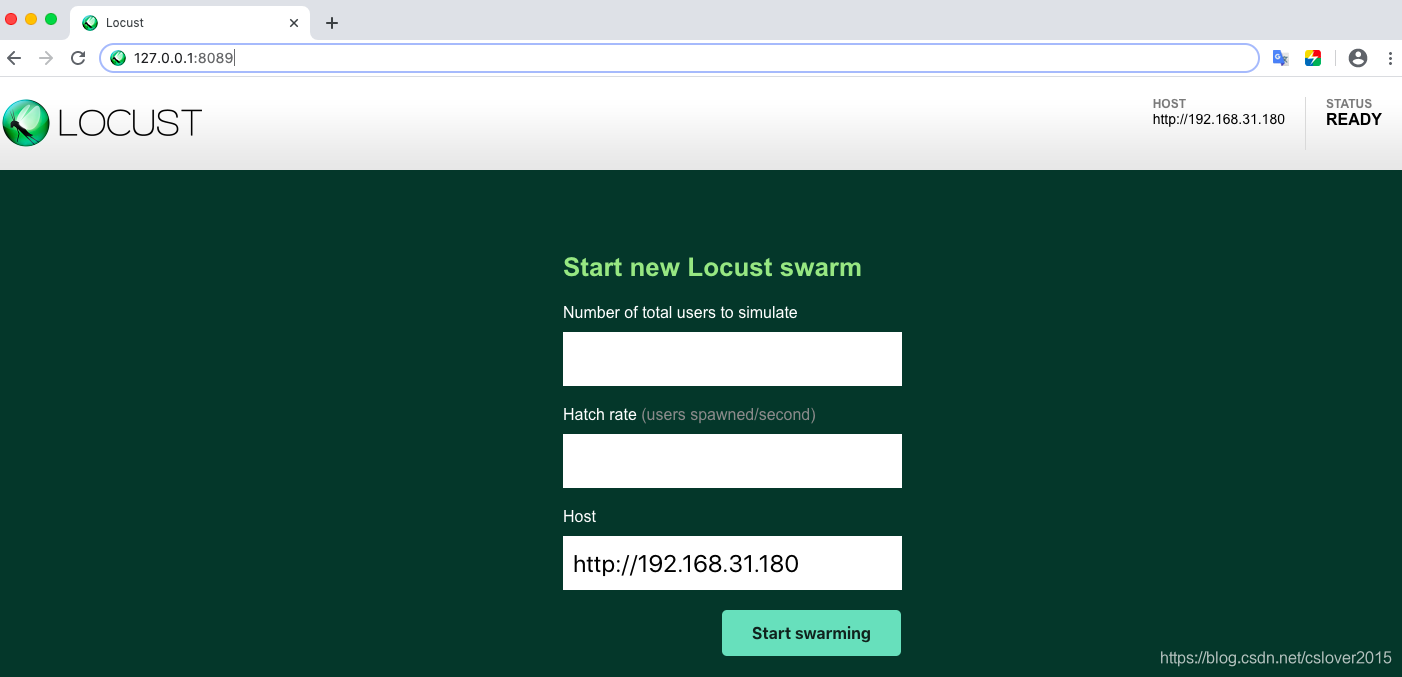Click the READY status text

coord(1353,119)
